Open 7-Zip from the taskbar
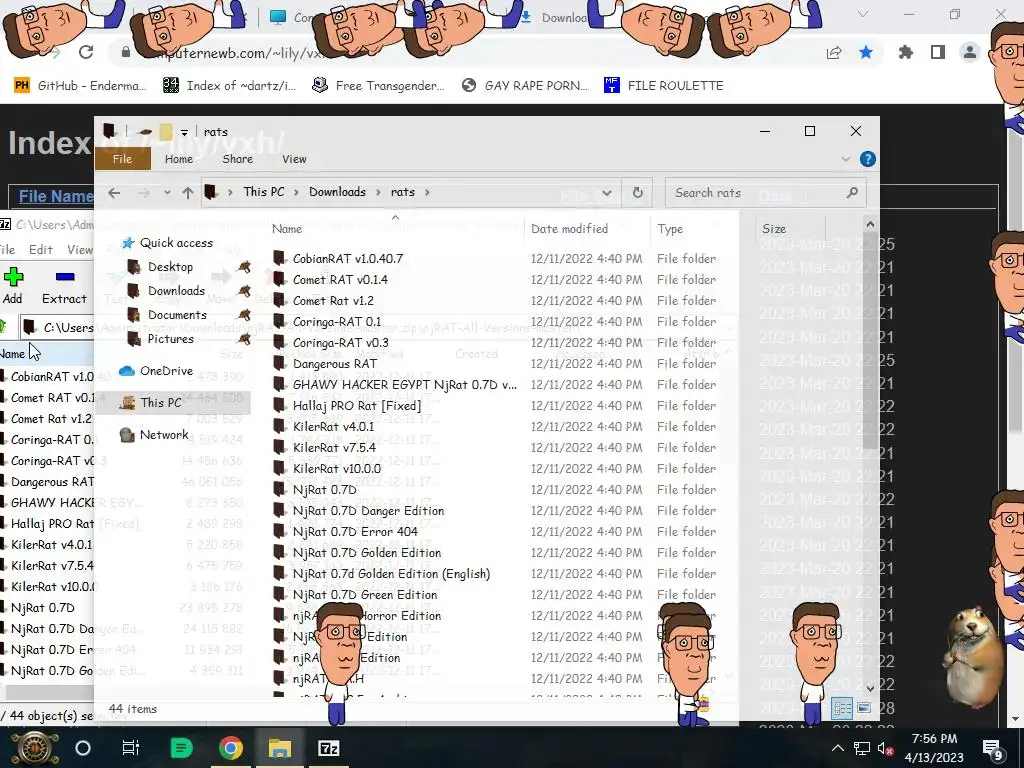 tap(328, 748)
